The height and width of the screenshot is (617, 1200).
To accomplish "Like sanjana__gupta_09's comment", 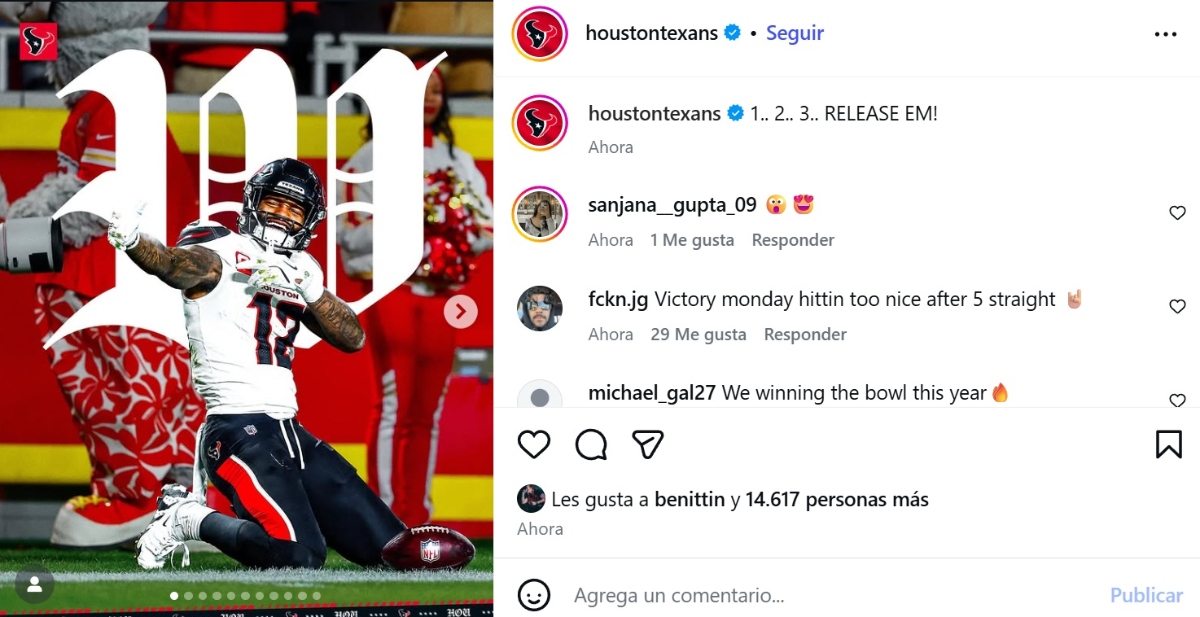I will click(1177, 213).
